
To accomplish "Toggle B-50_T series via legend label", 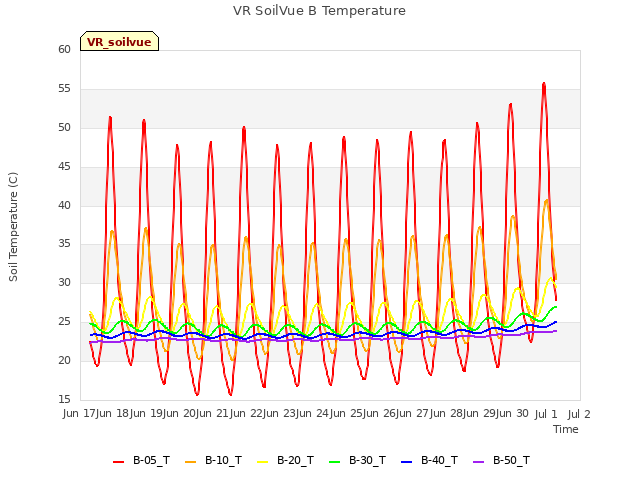I will [511, 460].
